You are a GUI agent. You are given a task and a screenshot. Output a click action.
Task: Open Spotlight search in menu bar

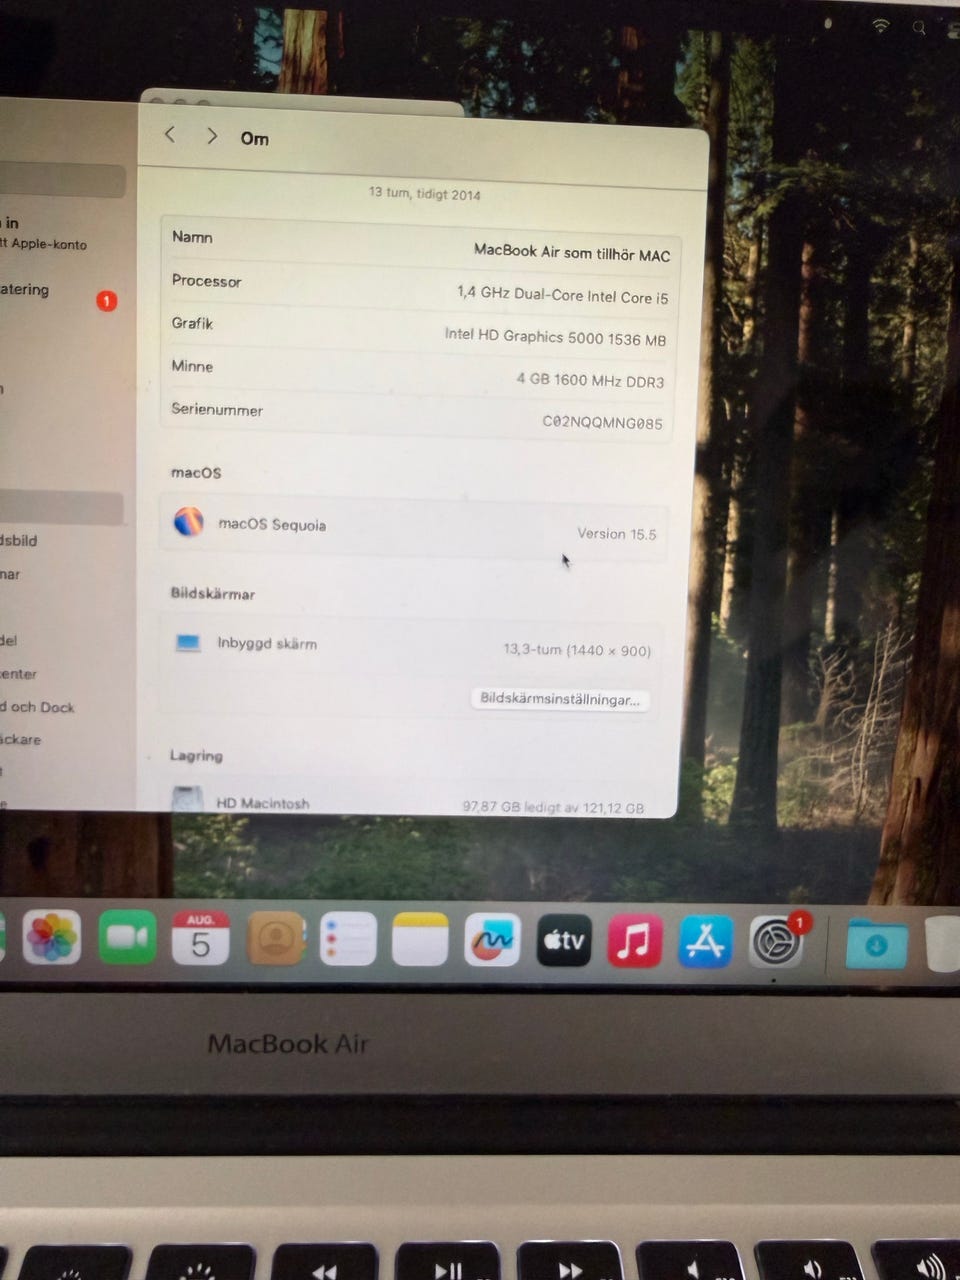click(x=919, y=28)
